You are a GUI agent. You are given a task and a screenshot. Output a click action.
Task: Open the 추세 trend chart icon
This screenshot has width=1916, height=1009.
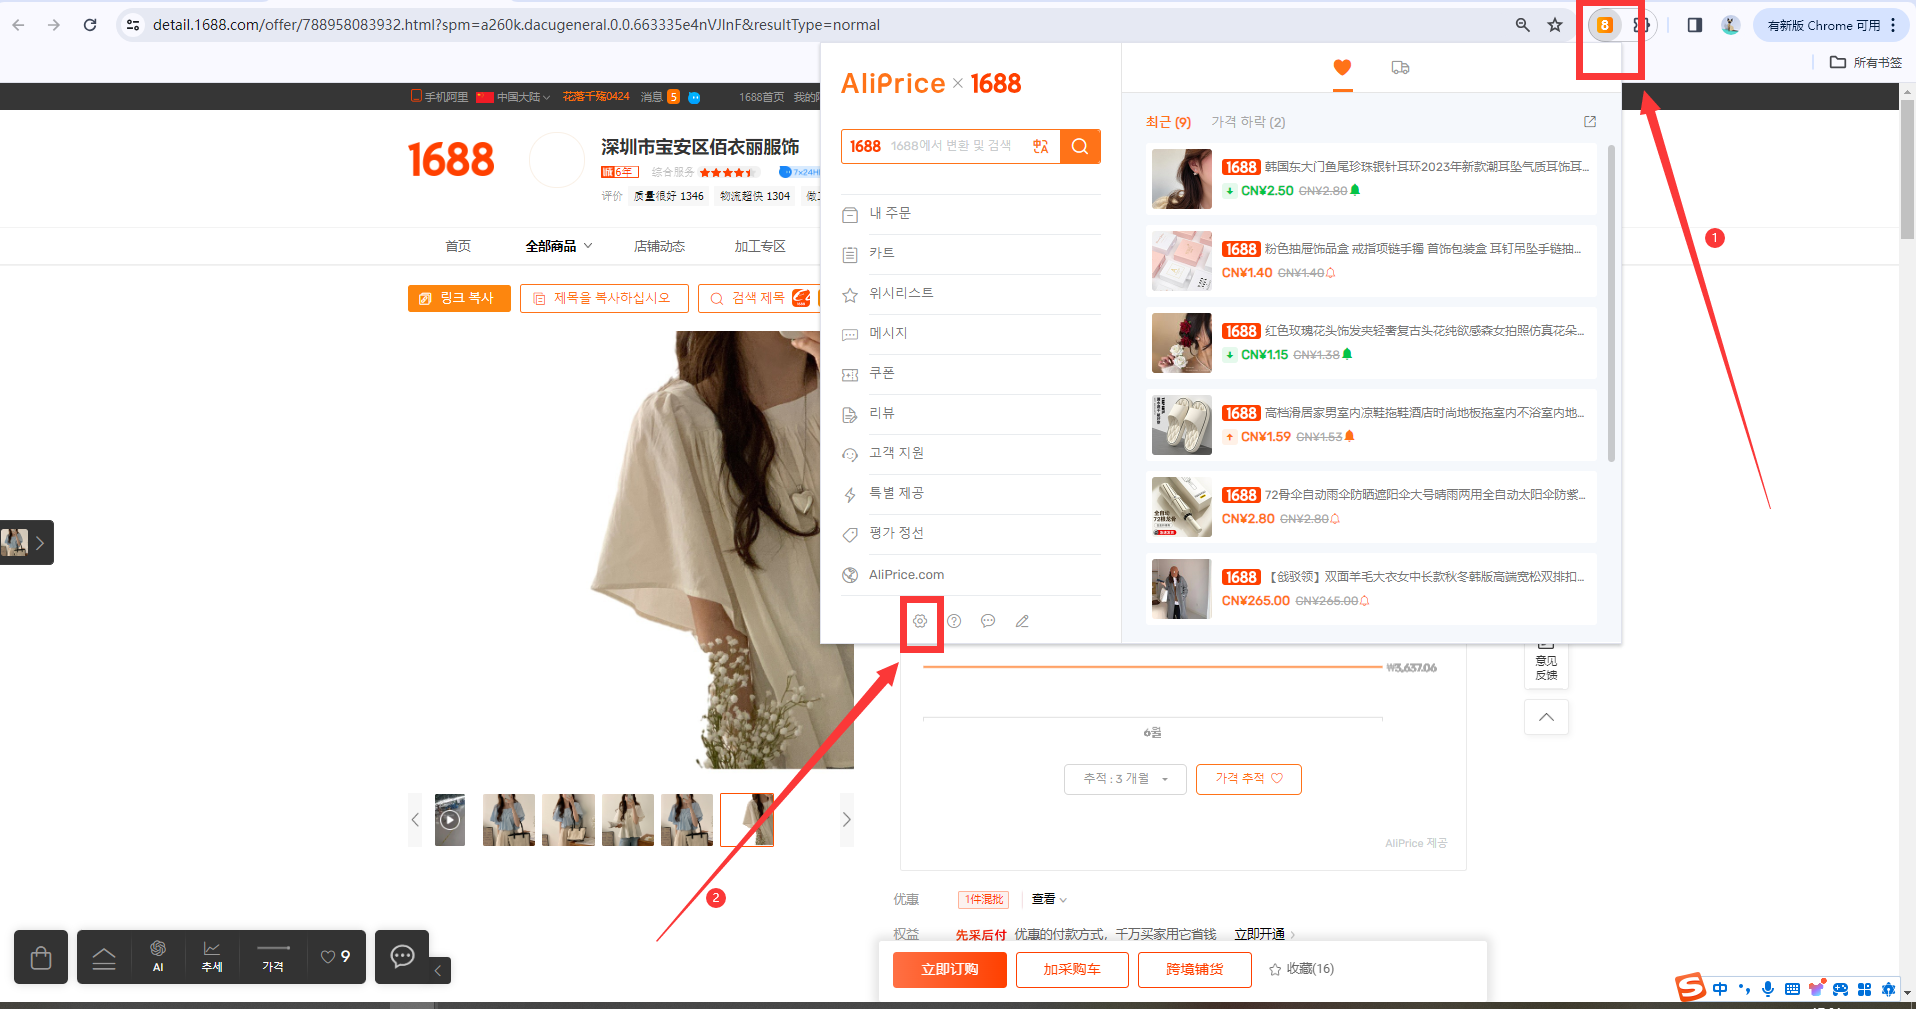pyautogui.click(x=212, y=957)
